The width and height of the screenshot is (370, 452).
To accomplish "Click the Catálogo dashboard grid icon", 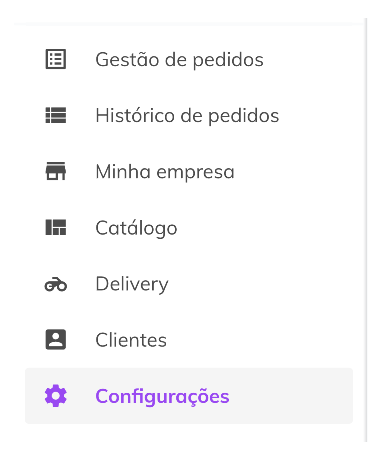I will coord(56,228).
